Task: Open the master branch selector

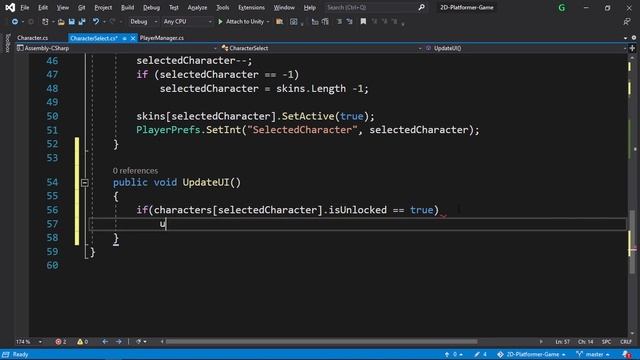Action: (593, 354)
